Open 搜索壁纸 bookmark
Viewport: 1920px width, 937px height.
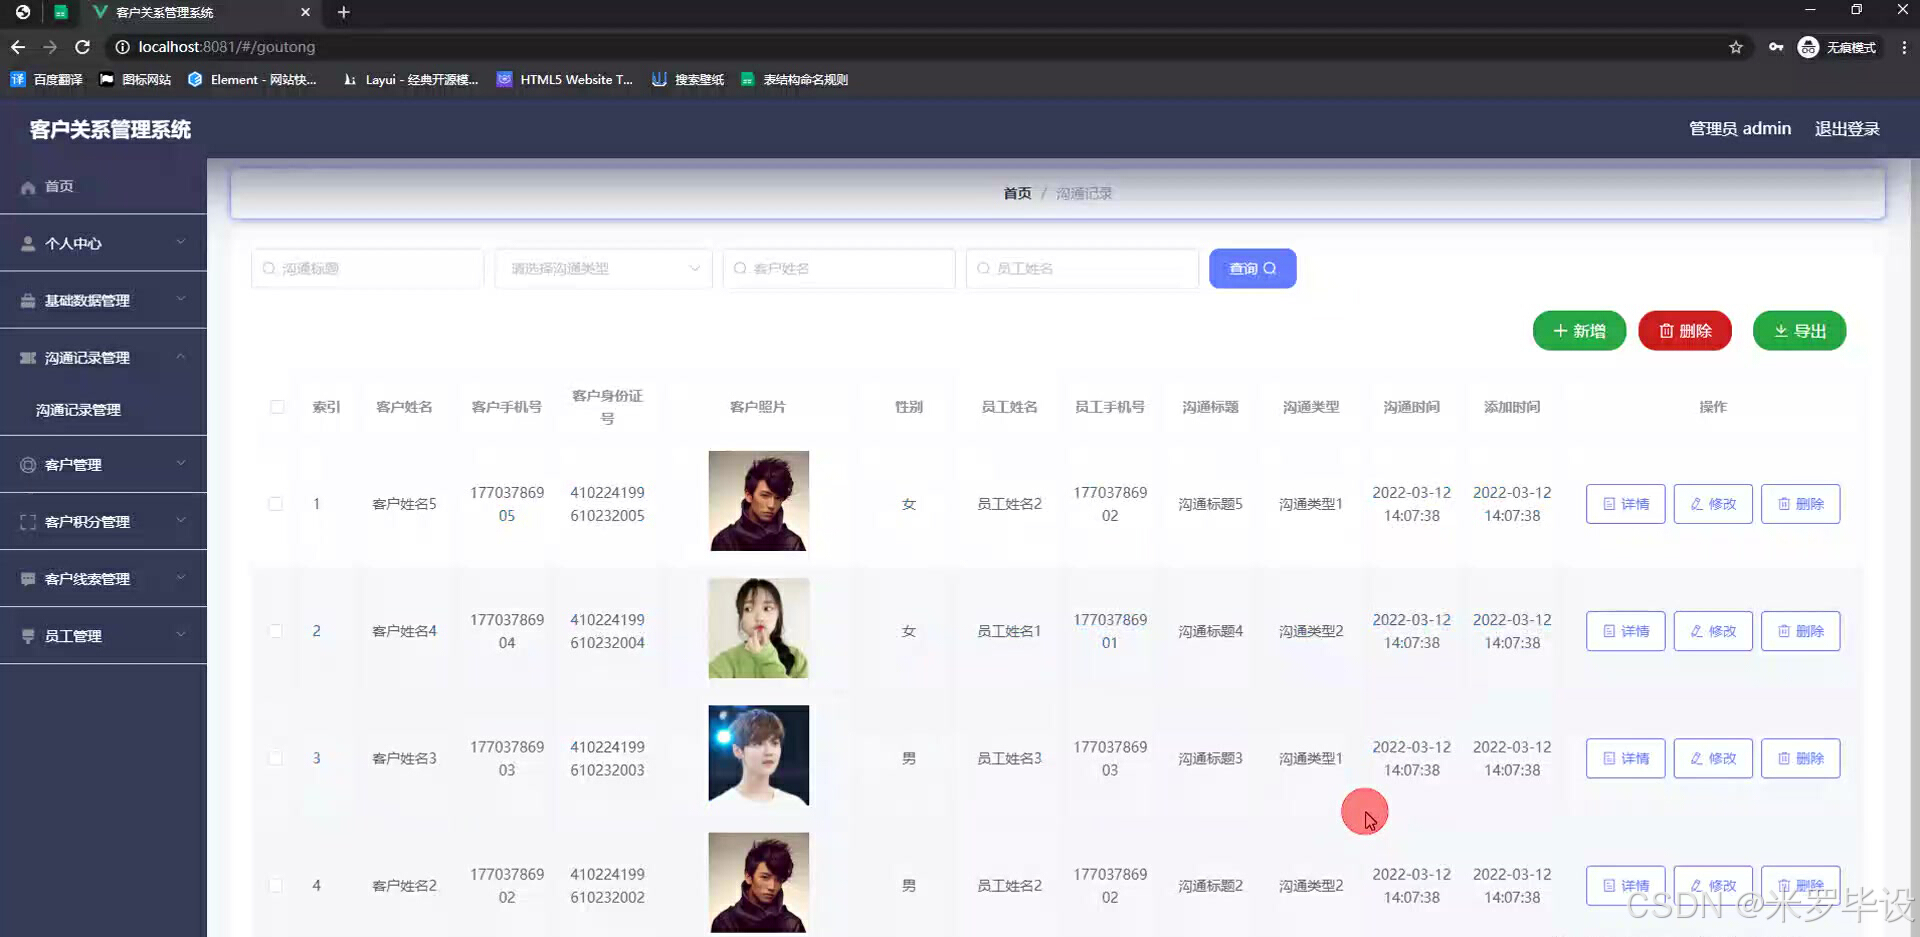pyautogui.click(x=688, y=79)
